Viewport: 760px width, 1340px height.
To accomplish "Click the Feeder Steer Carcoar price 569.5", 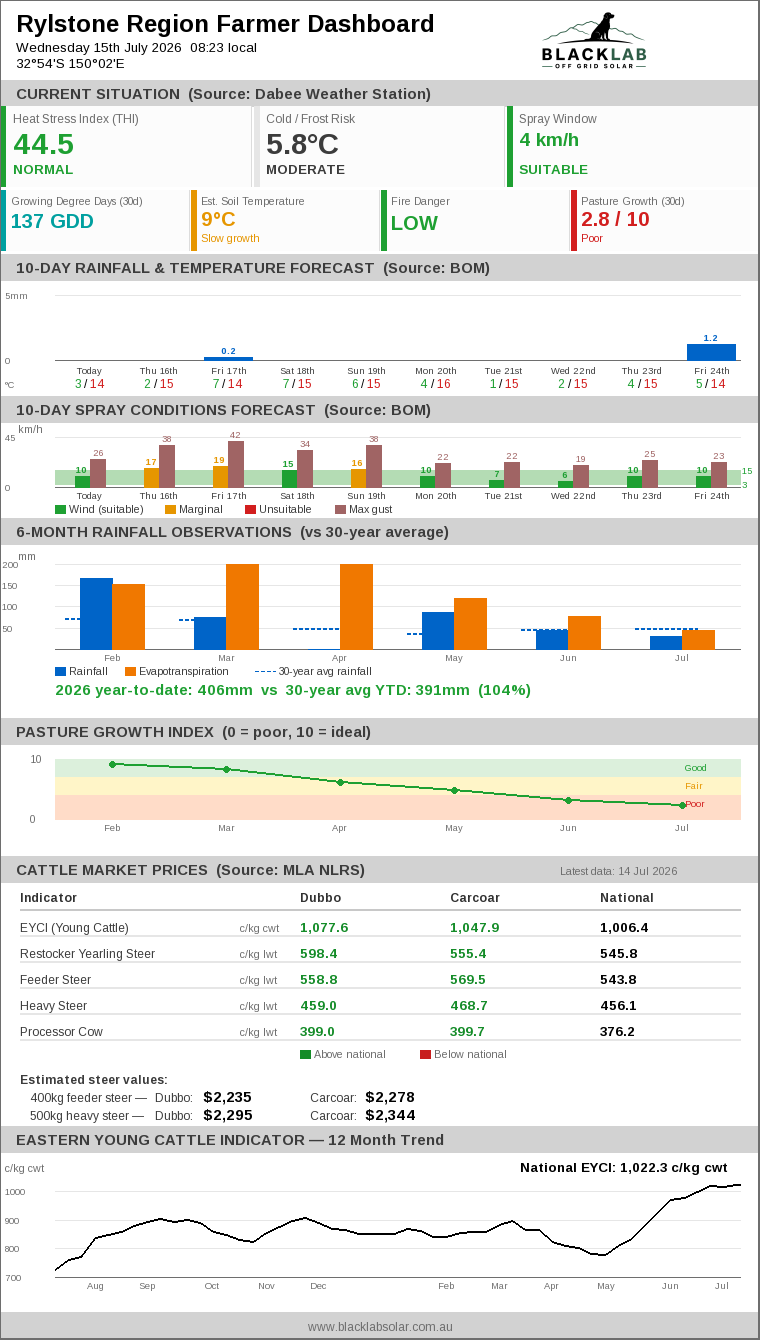I will (468, 980).
